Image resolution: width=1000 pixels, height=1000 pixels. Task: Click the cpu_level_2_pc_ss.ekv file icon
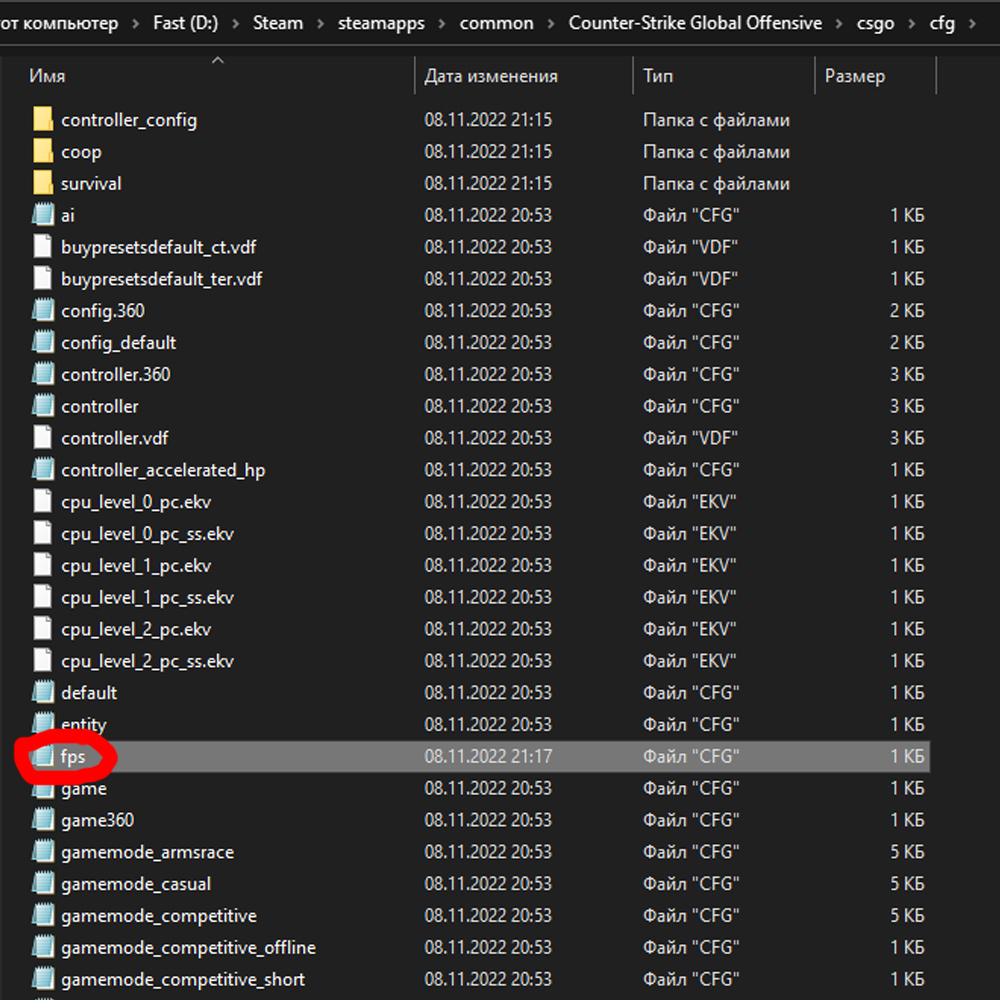click(43, 661)
